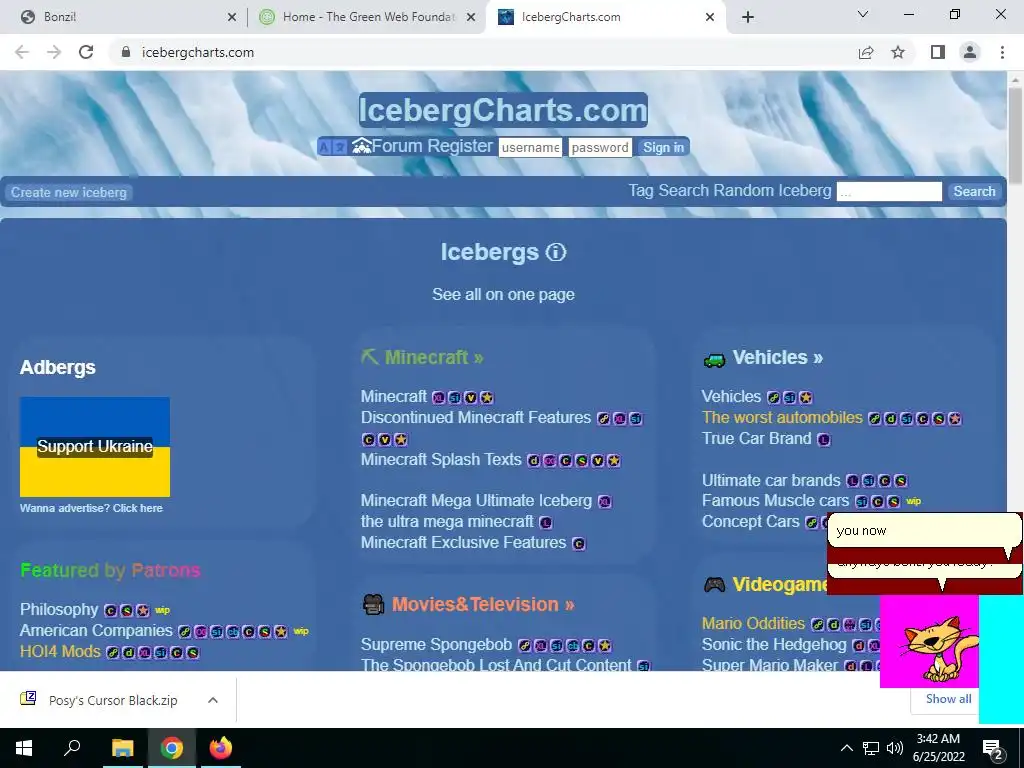Focus the username input field
1024x768 pixels.
pos(530,147)
